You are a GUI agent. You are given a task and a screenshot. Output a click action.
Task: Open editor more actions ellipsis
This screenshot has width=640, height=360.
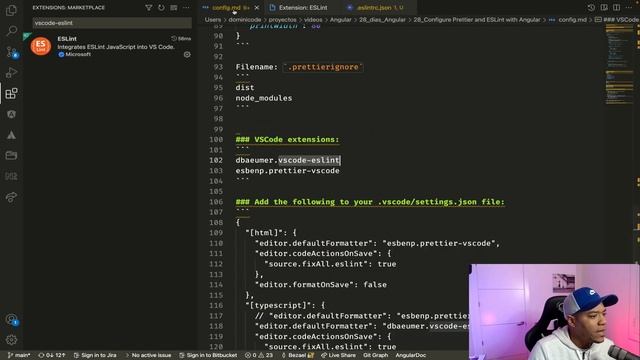pos(629,8)
